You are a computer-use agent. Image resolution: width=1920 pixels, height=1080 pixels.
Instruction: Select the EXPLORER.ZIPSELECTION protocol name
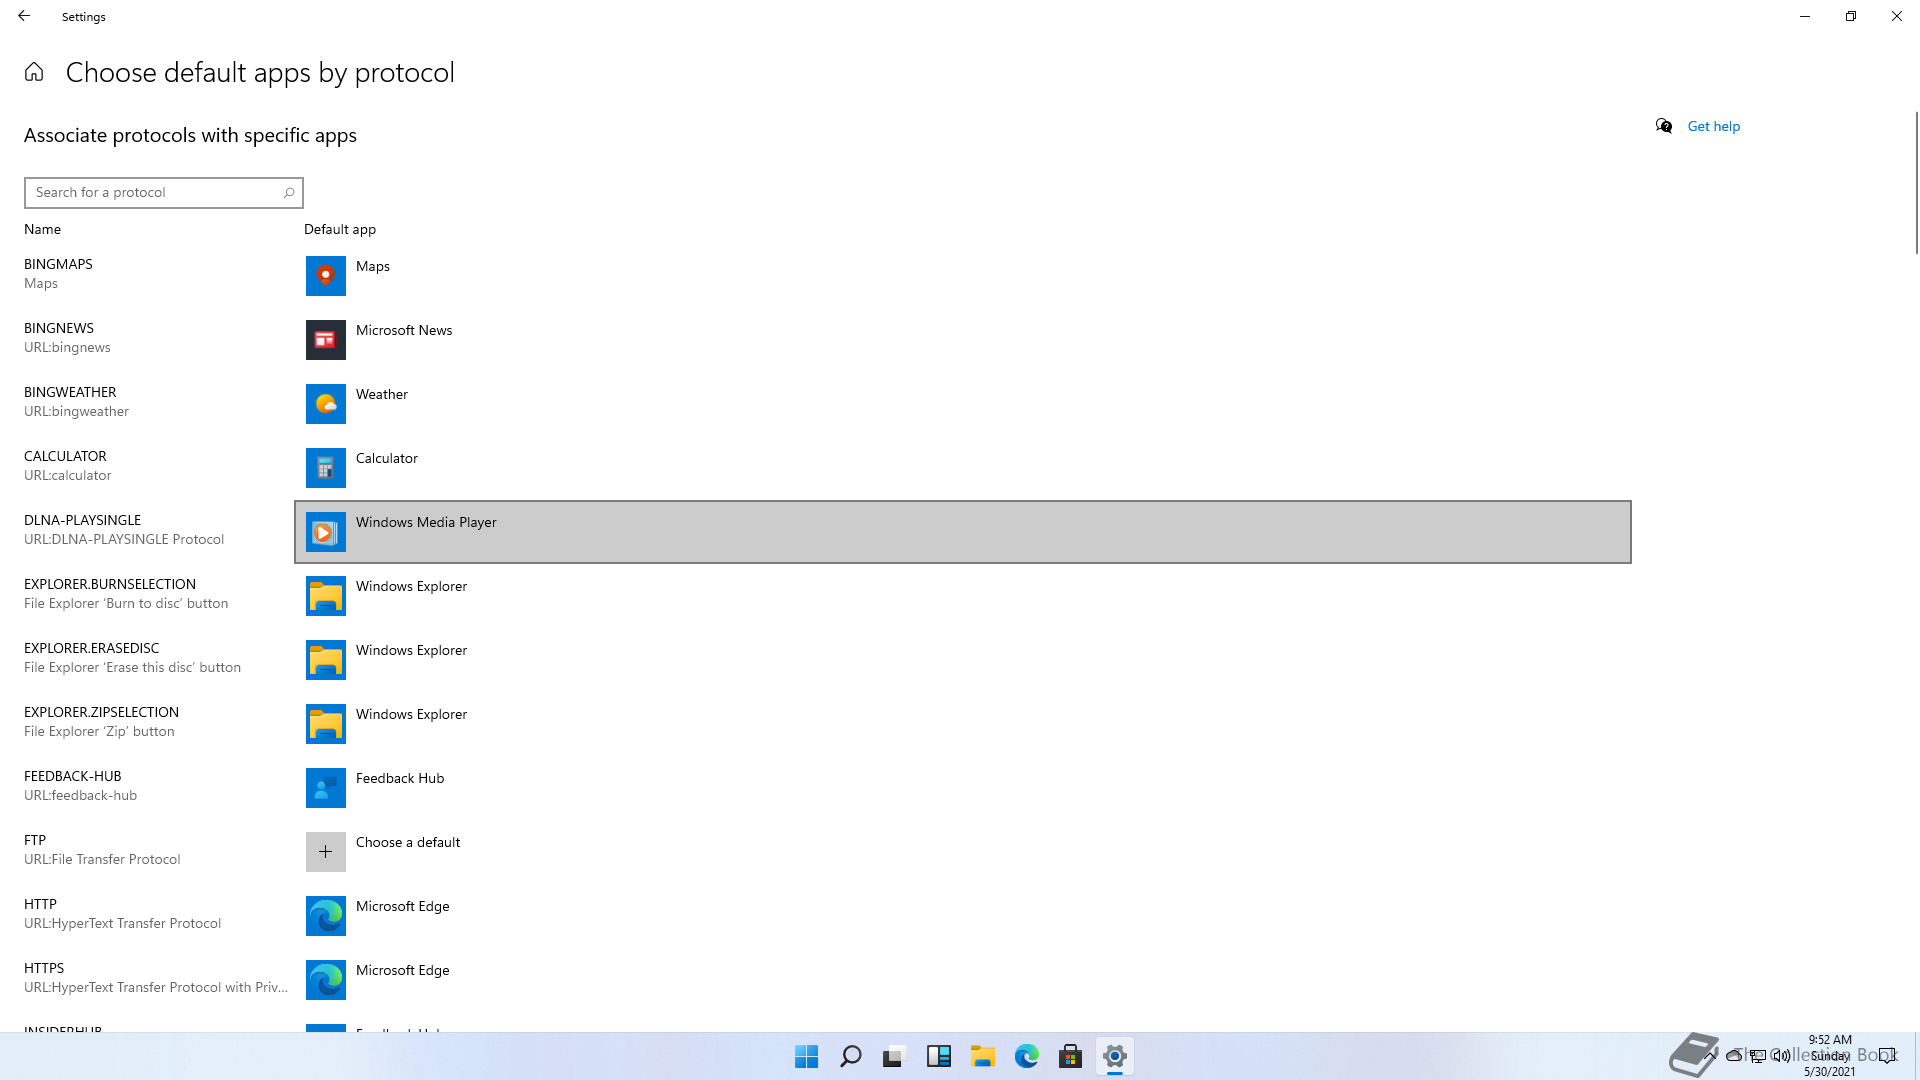click(101, 712)
